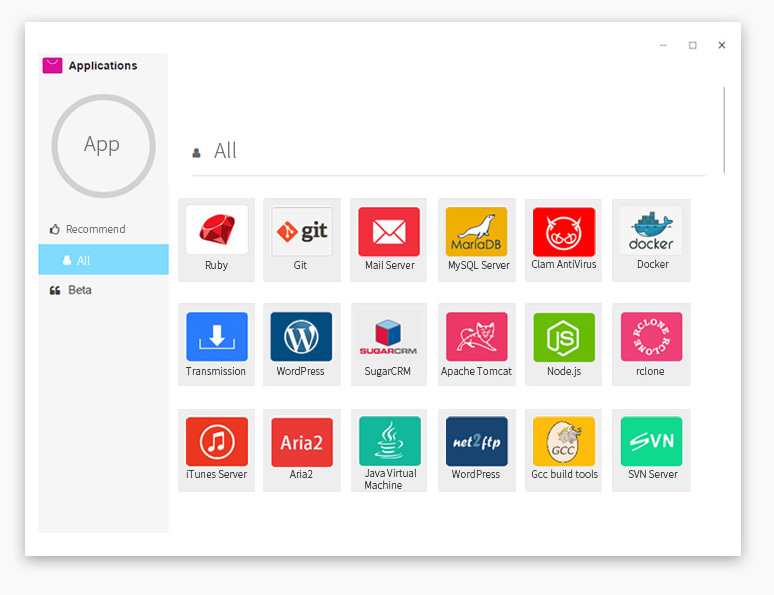This screenshot has height=595, width=774.
Task: Select the All category in sidebar
Action: click(104, 260)
